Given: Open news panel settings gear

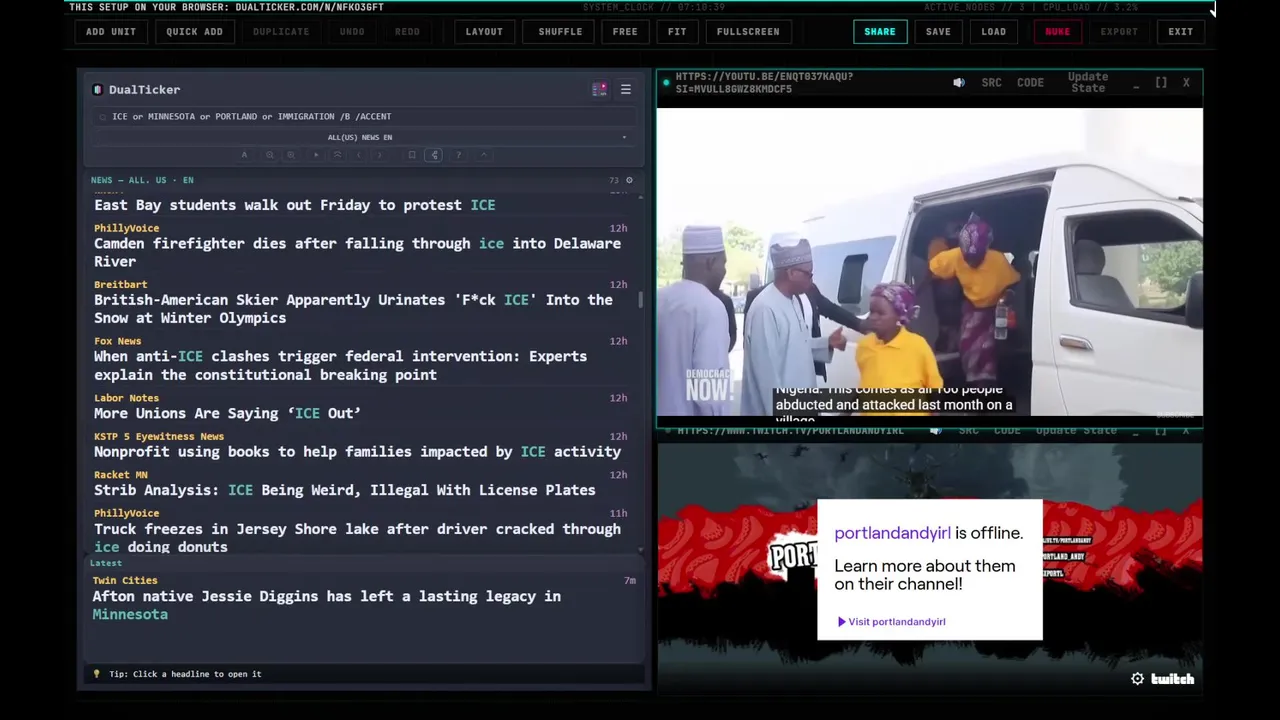Looking at the screenshot, I should 629,180.
